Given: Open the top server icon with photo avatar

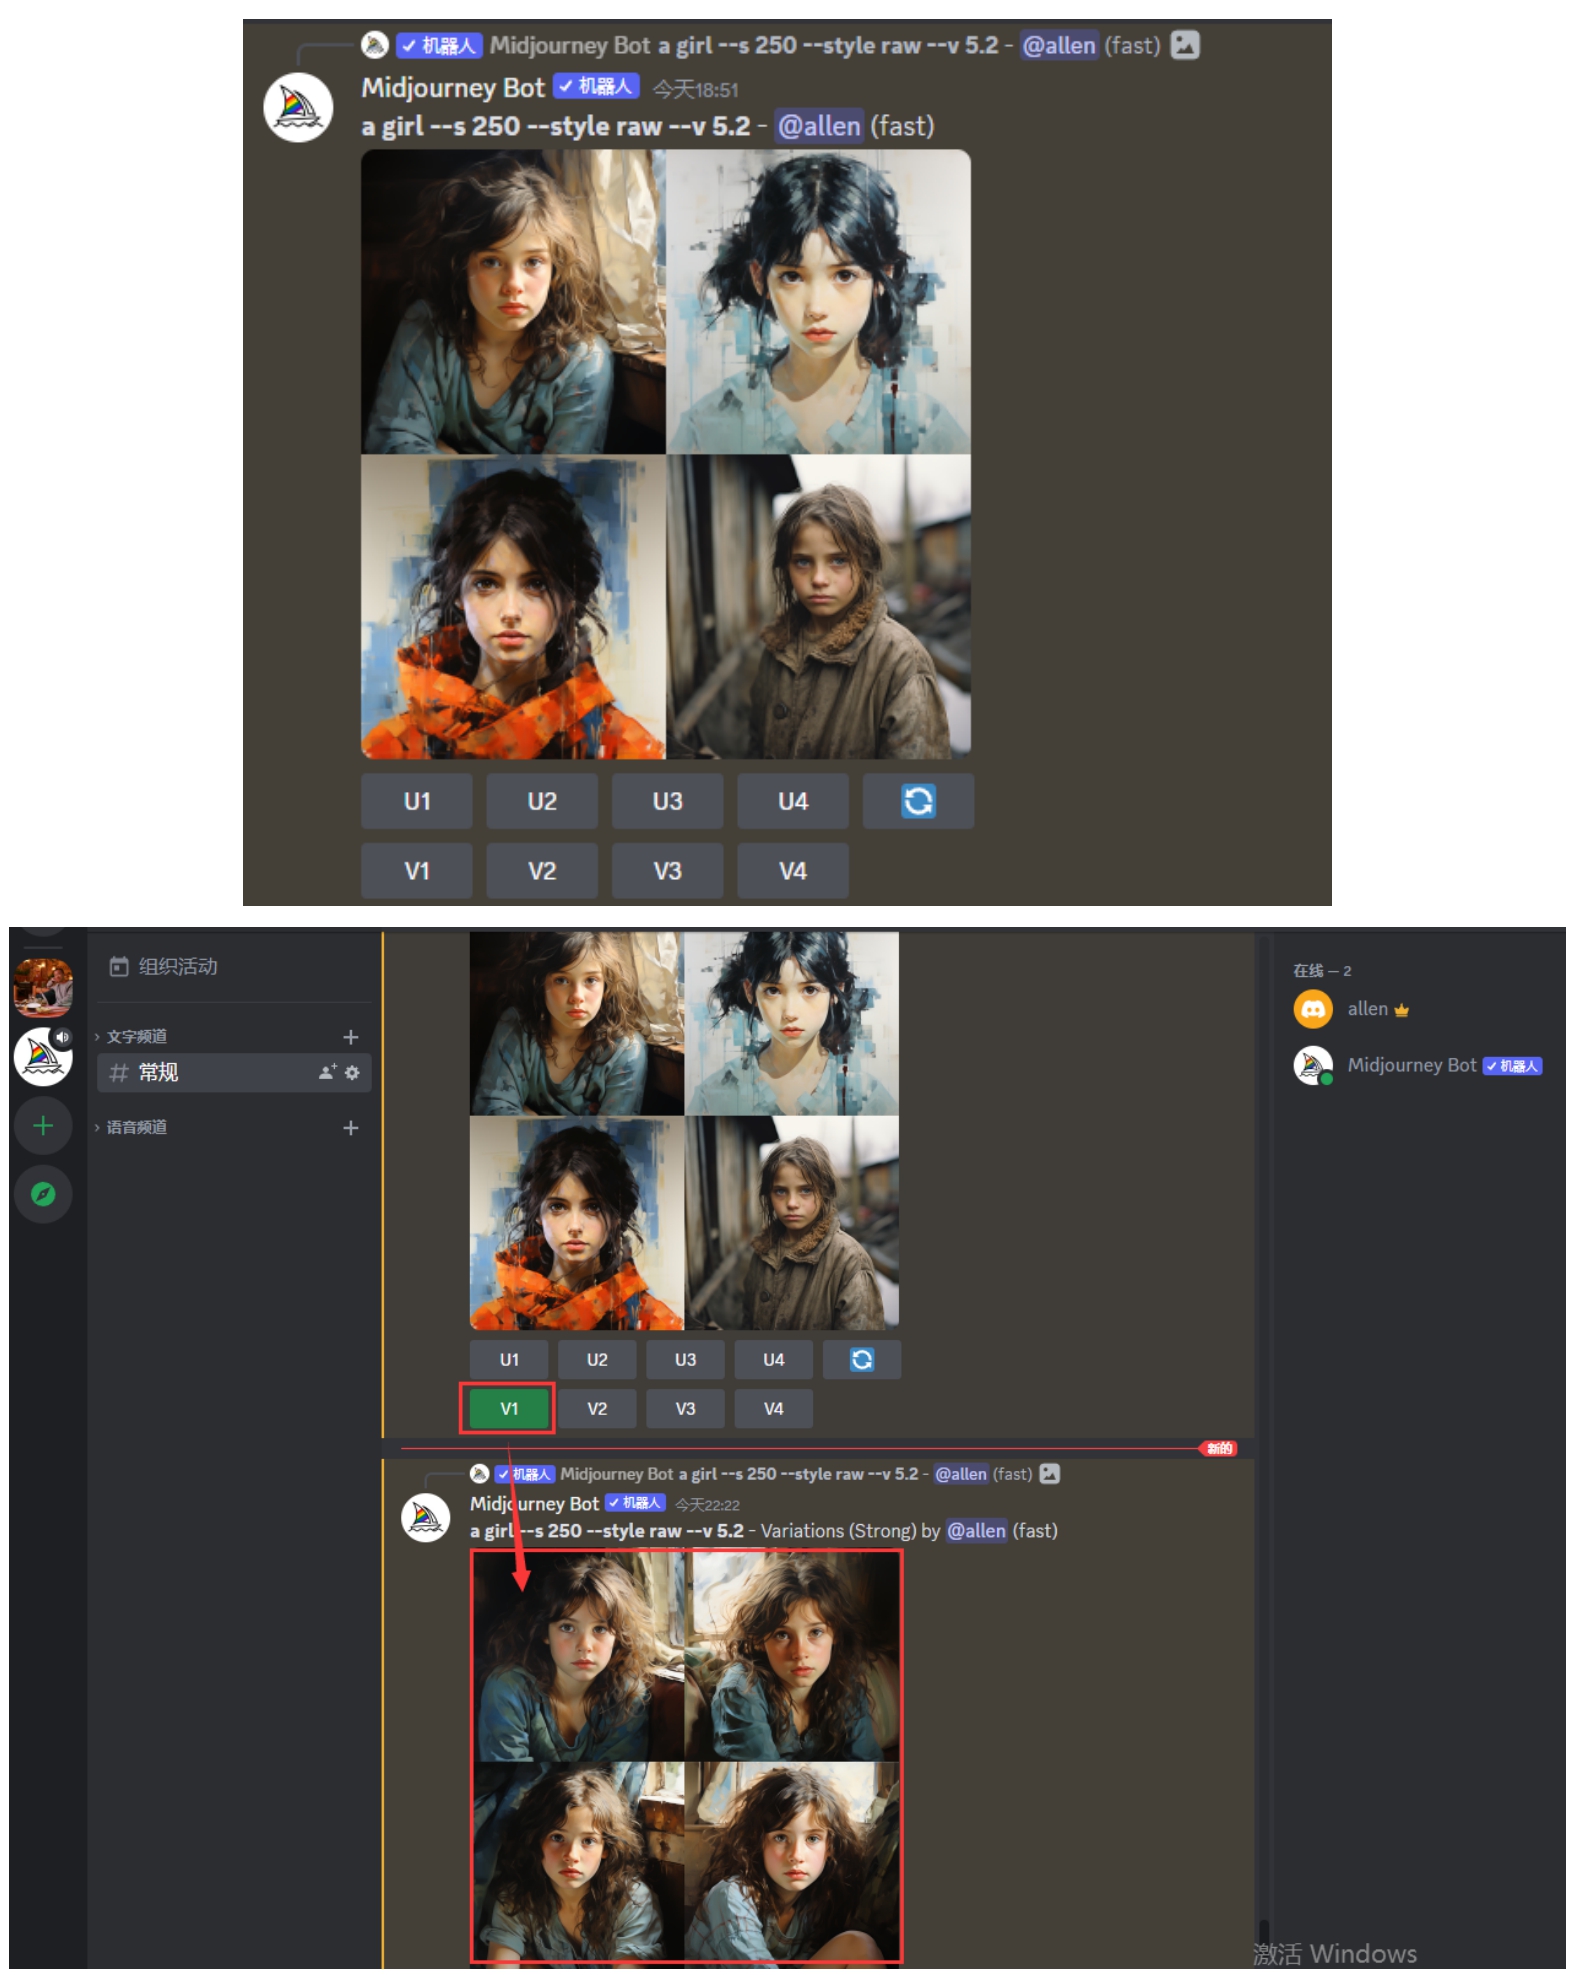Looking at the screenshot, I should (43, 986).
